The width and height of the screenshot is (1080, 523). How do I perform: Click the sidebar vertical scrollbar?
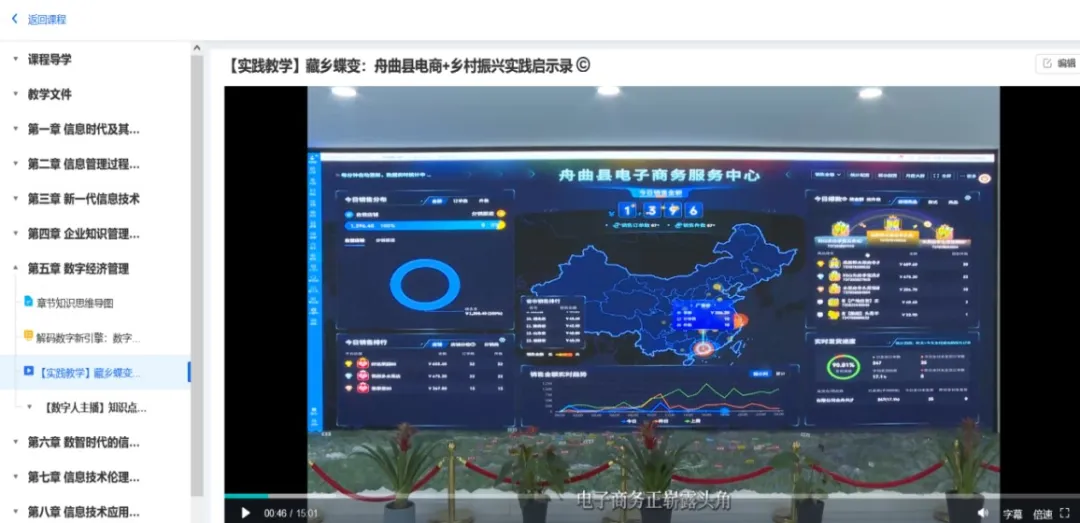[x=197, y=270]
